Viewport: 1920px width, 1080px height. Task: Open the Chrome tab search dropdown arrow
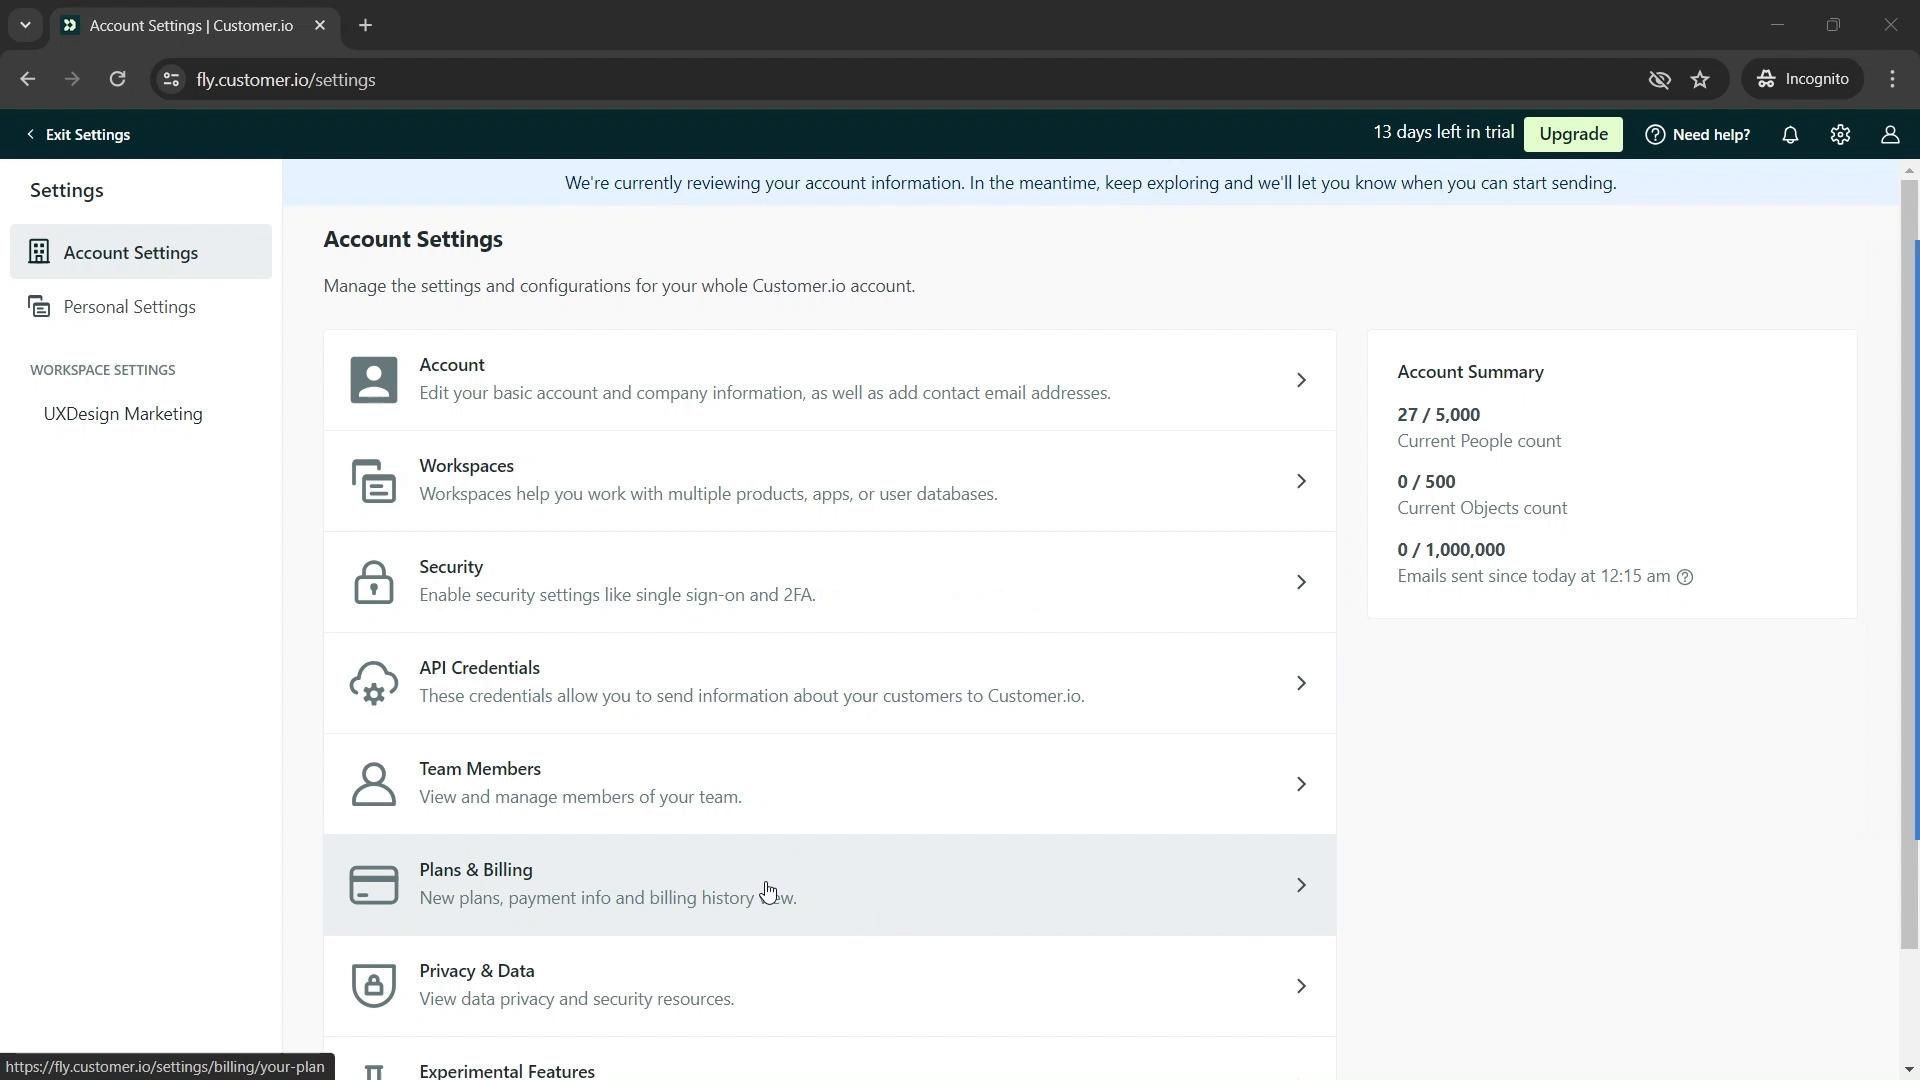click(25, 25)
